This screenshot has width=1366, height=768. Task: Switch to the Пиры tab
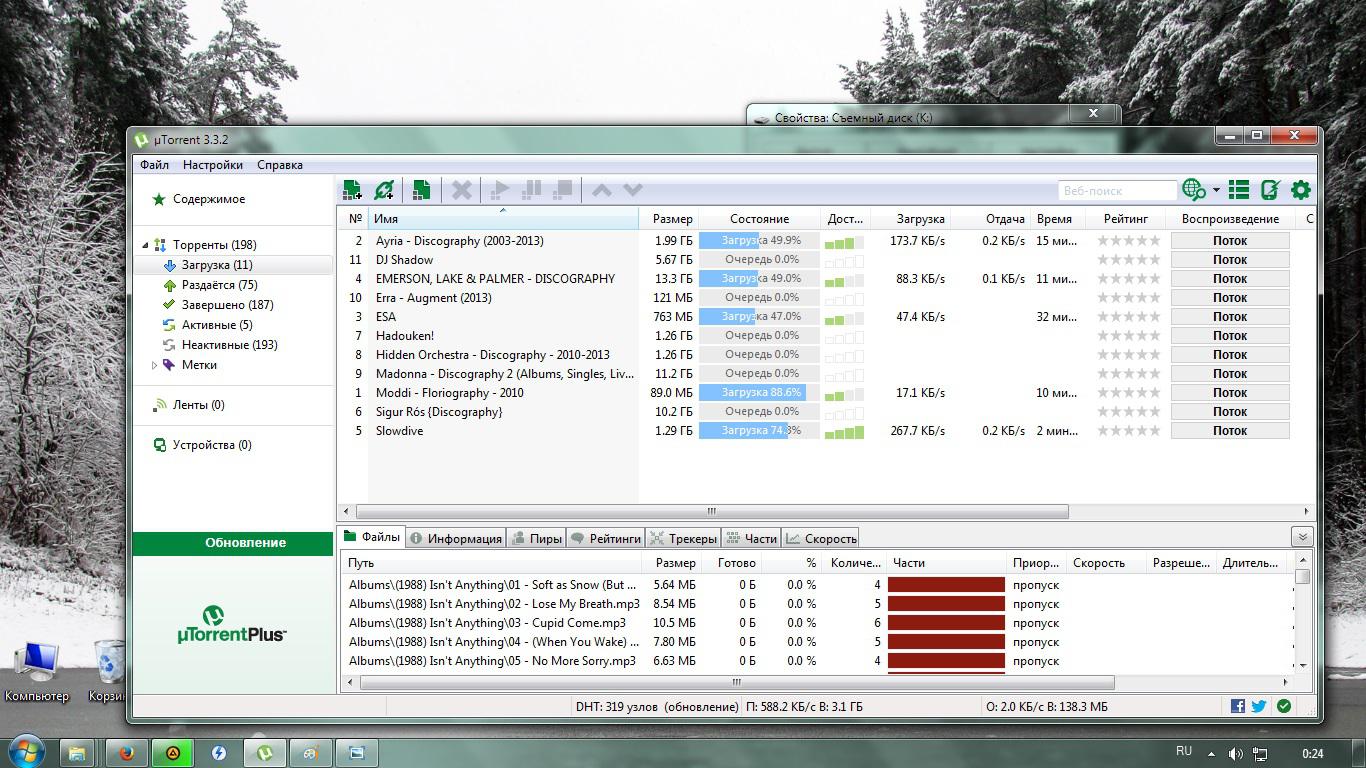pyautogui.click(x=537, y=538)
